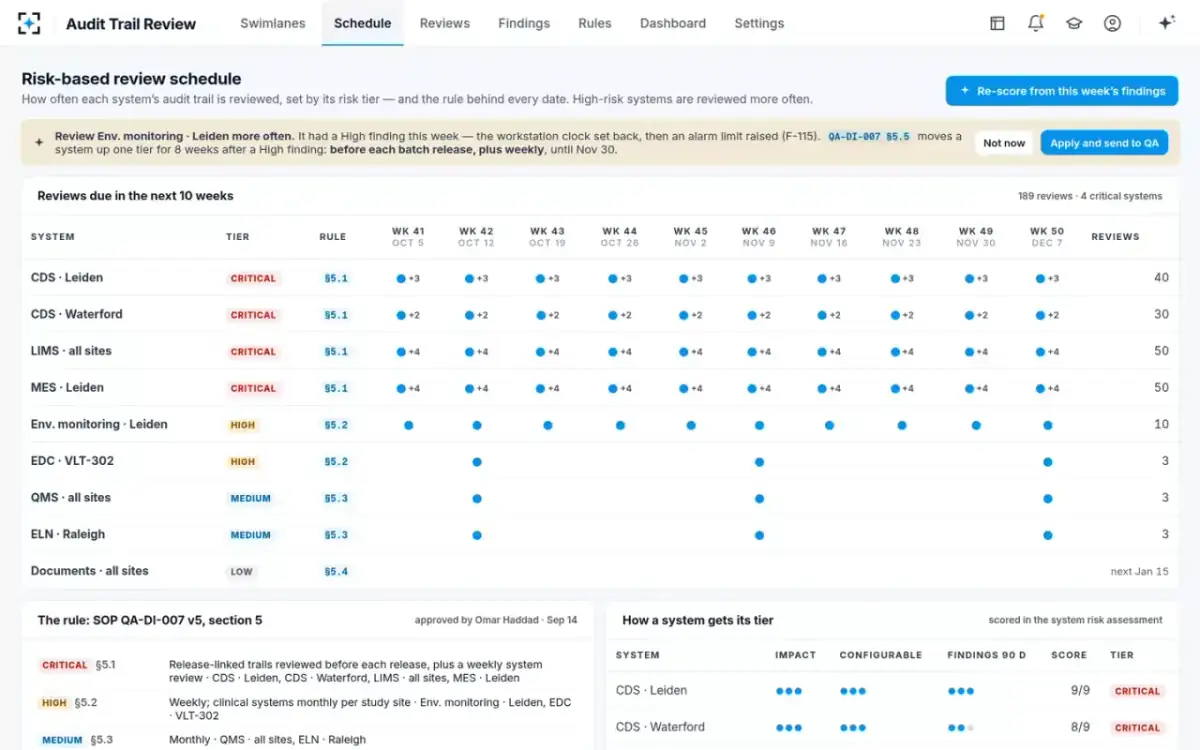Click the LOW tier badge for Documents · all sites
The height and width of the screenshot is (750, 1200).
(x=242, y=572)
